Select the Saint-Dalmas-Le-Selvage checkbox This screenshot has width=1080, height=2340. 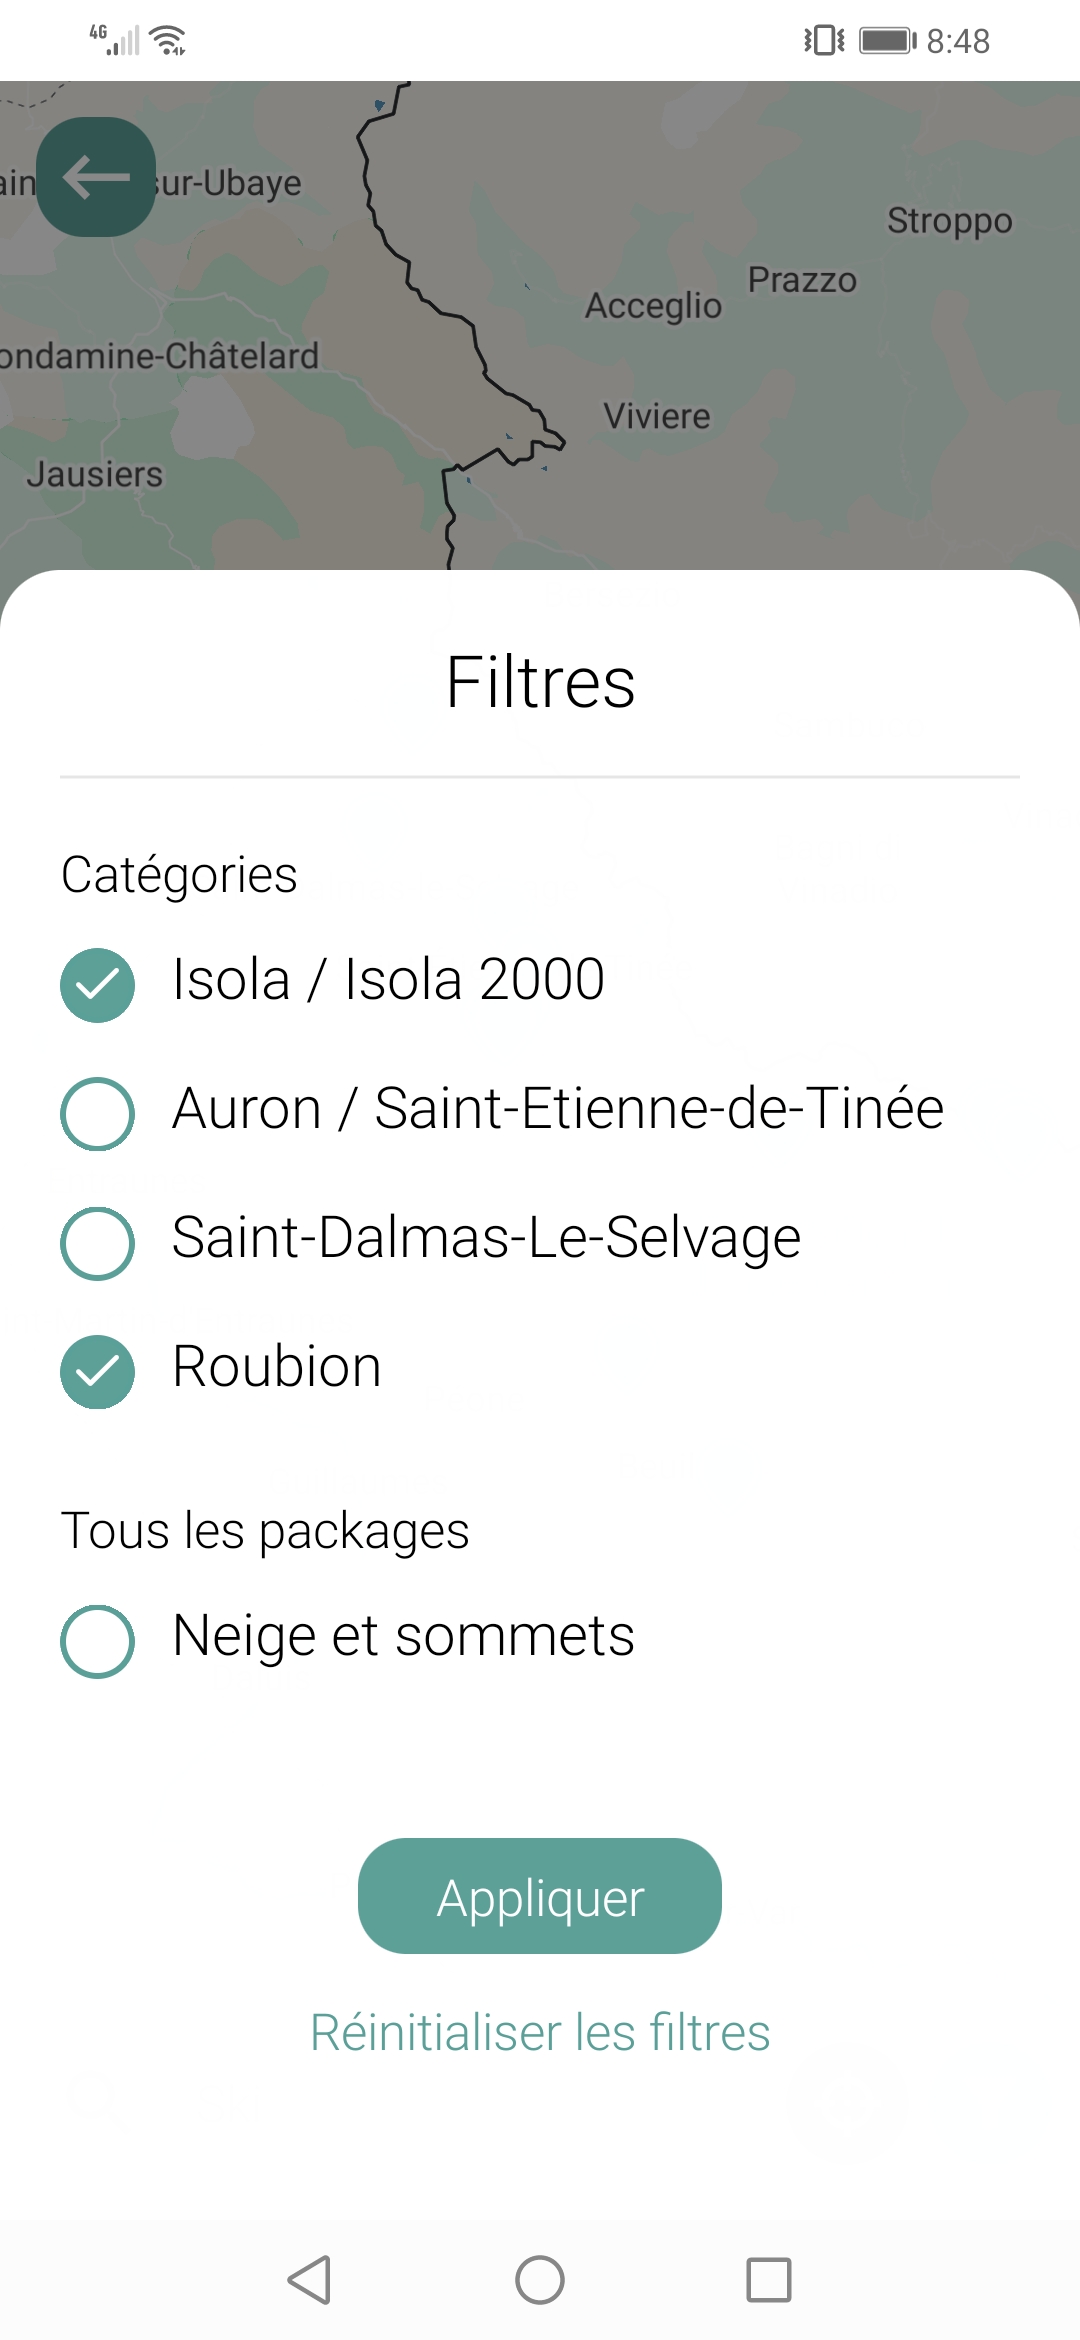tap(97, 1243)
